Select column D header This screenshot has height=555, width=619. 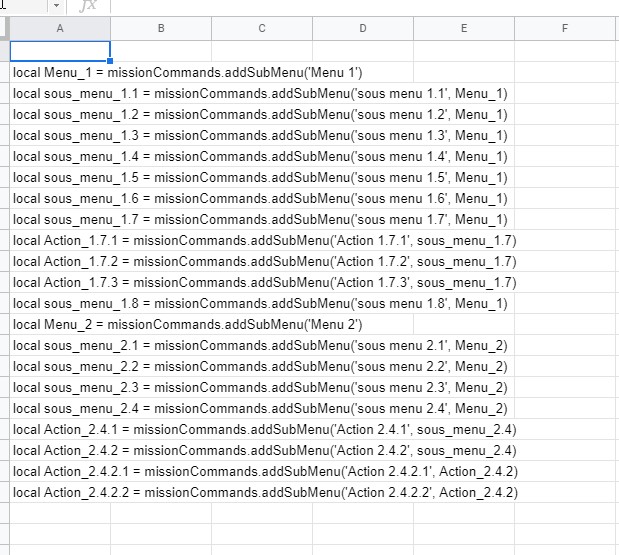363,29
